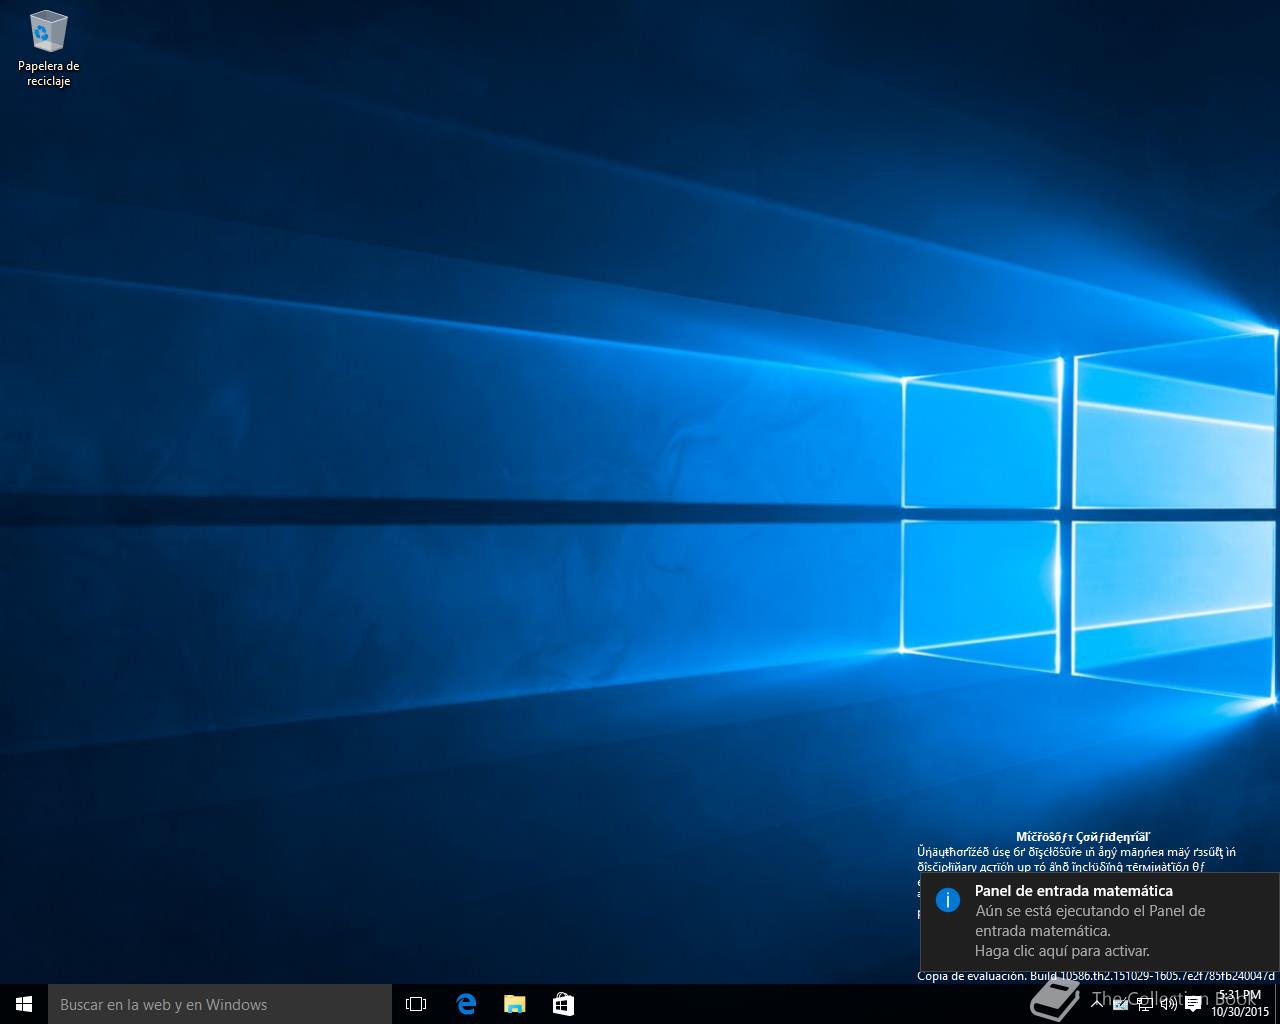Click 'Haga clic aquí para activar.' text
Viewport: 1280px width, 1024px height.
[x=1062, y=951]
